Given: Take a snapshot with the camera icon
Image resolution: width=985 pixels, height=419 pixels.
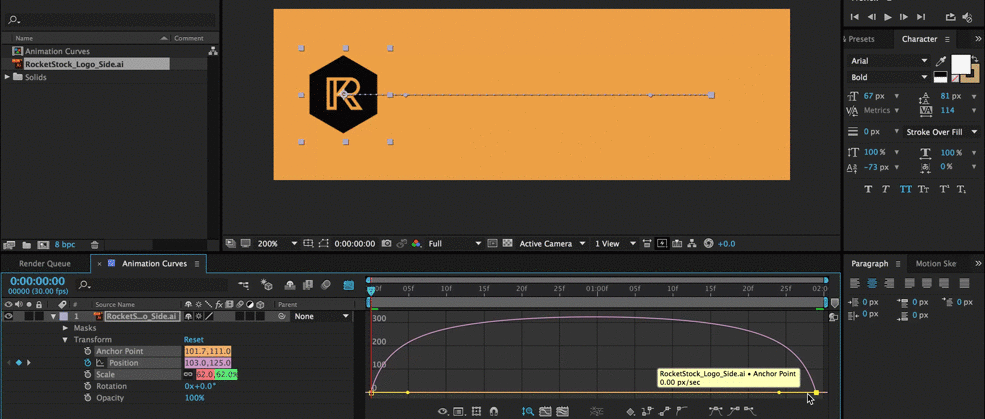Looking at the screenshot, I should point(387,244).
